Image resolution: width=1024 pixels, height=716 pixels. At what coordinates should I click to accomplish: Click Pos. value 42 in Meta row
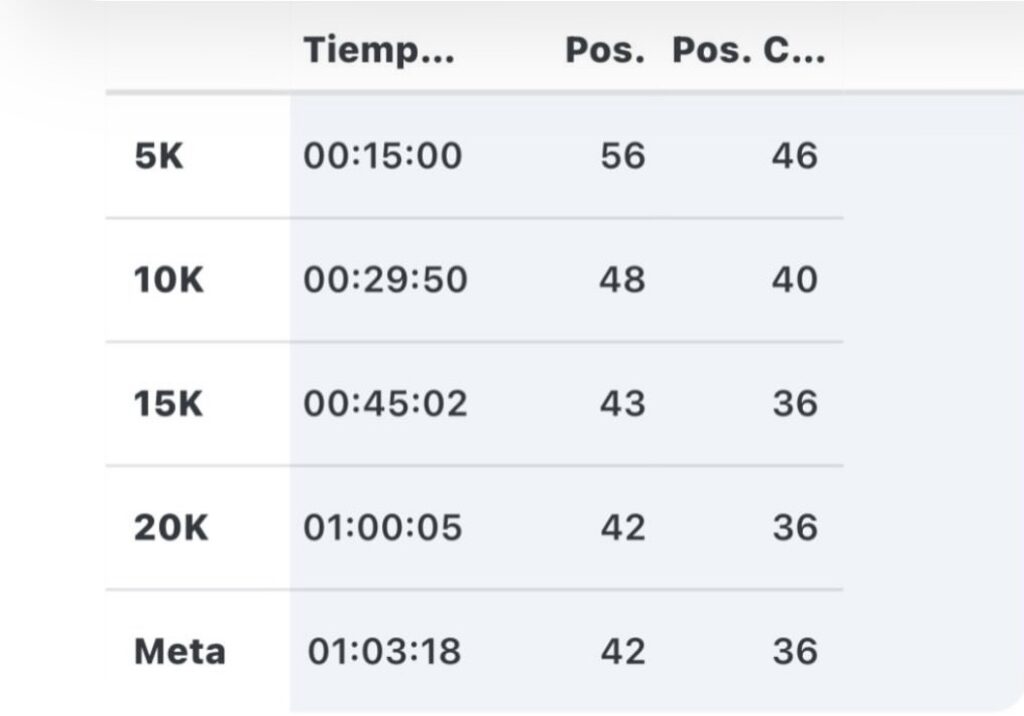coord(622,652)
